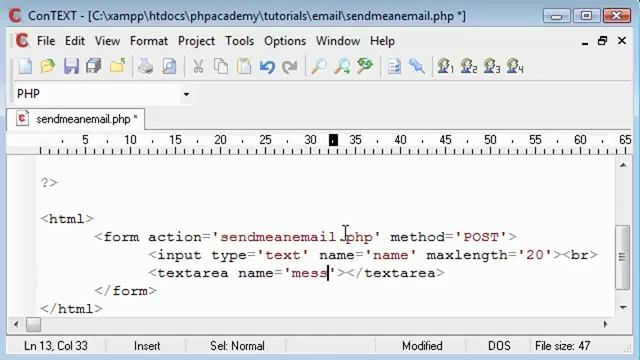
Task: Click the 'text' input type value
Action: tap(282, 255)
